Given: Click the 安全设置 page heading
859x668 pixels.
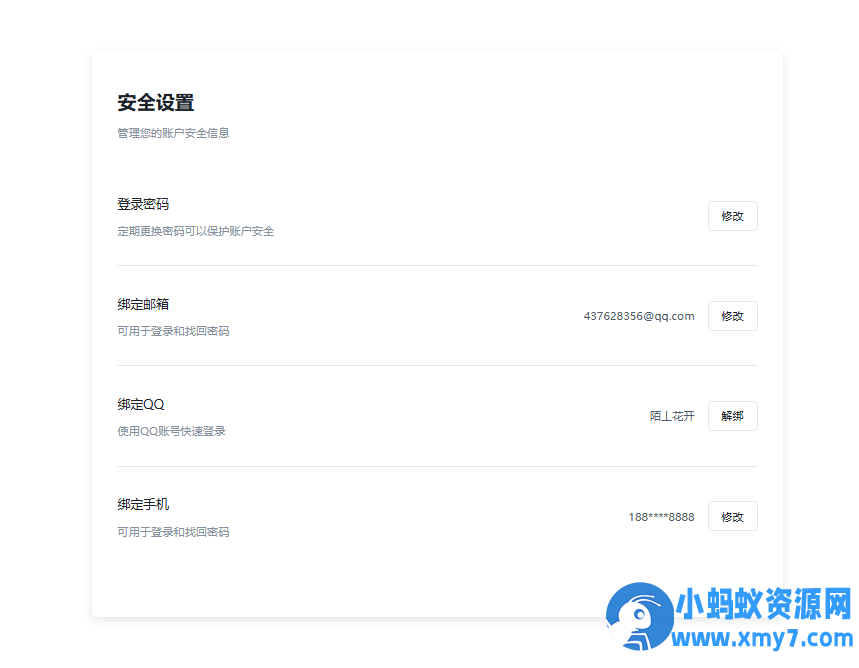Looking at the screenshot, I should [155, 103].
